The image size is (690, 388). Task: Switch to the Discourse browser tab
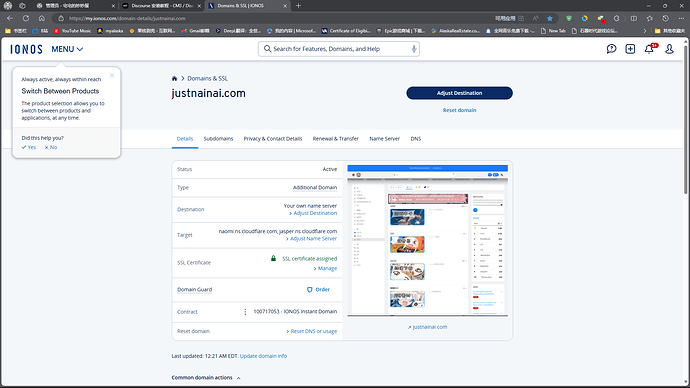click(x=161, y=6)
